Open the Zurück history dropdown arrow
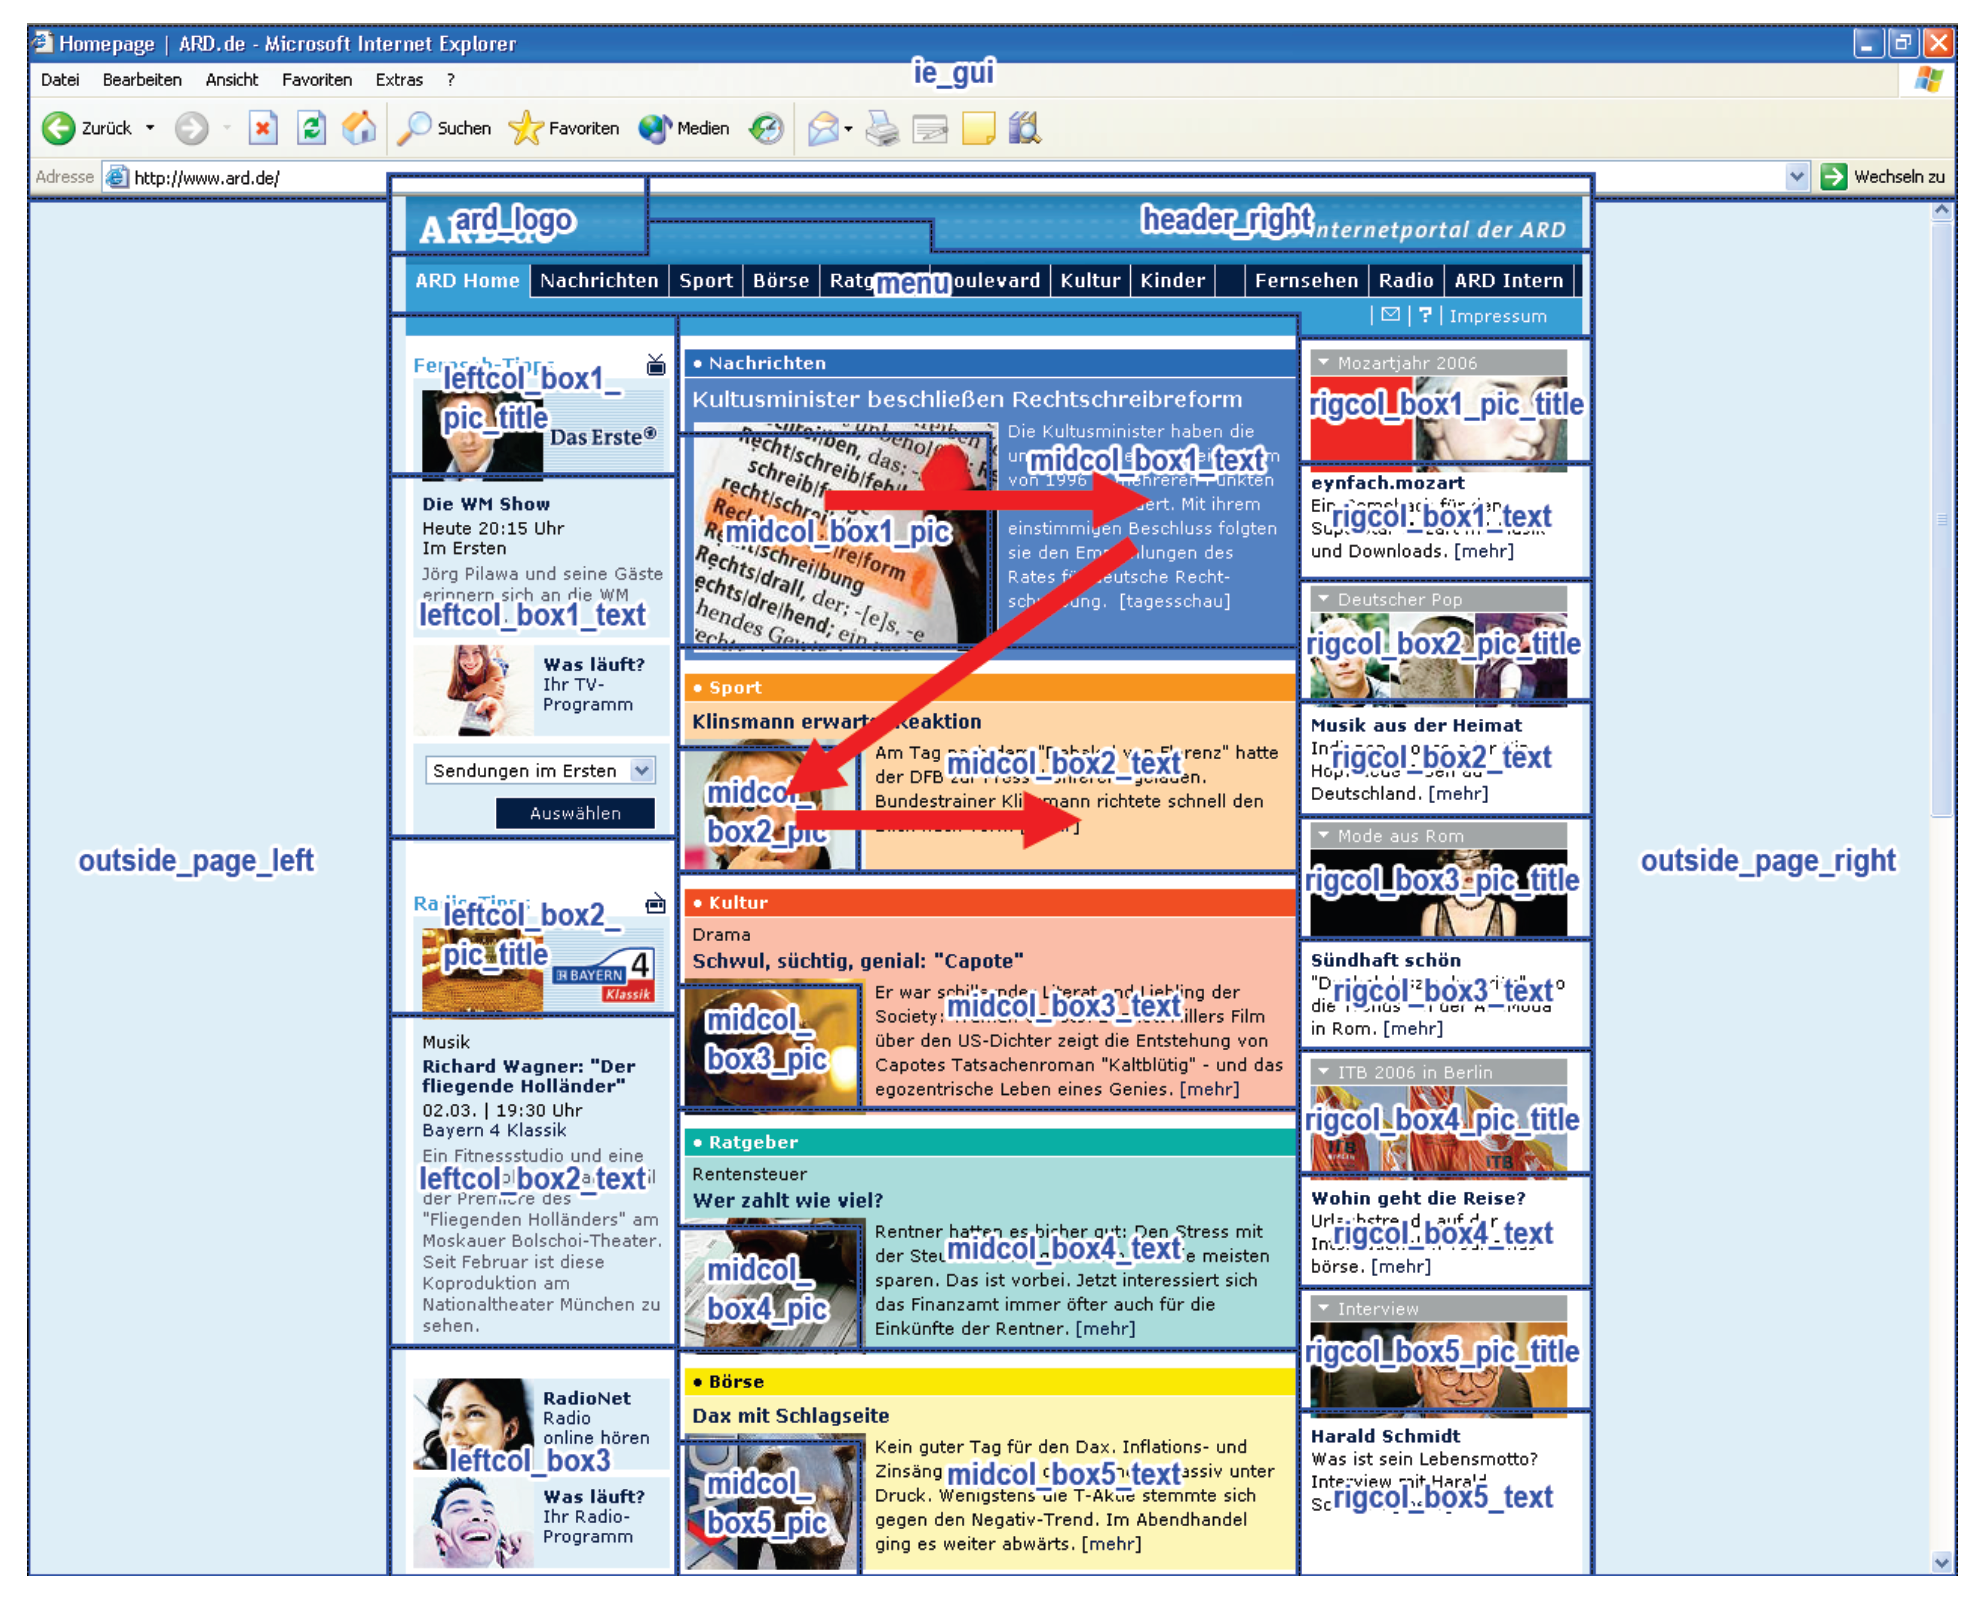The height and width of the screenshot is (1599, 1982). click(x=150, y=128)
